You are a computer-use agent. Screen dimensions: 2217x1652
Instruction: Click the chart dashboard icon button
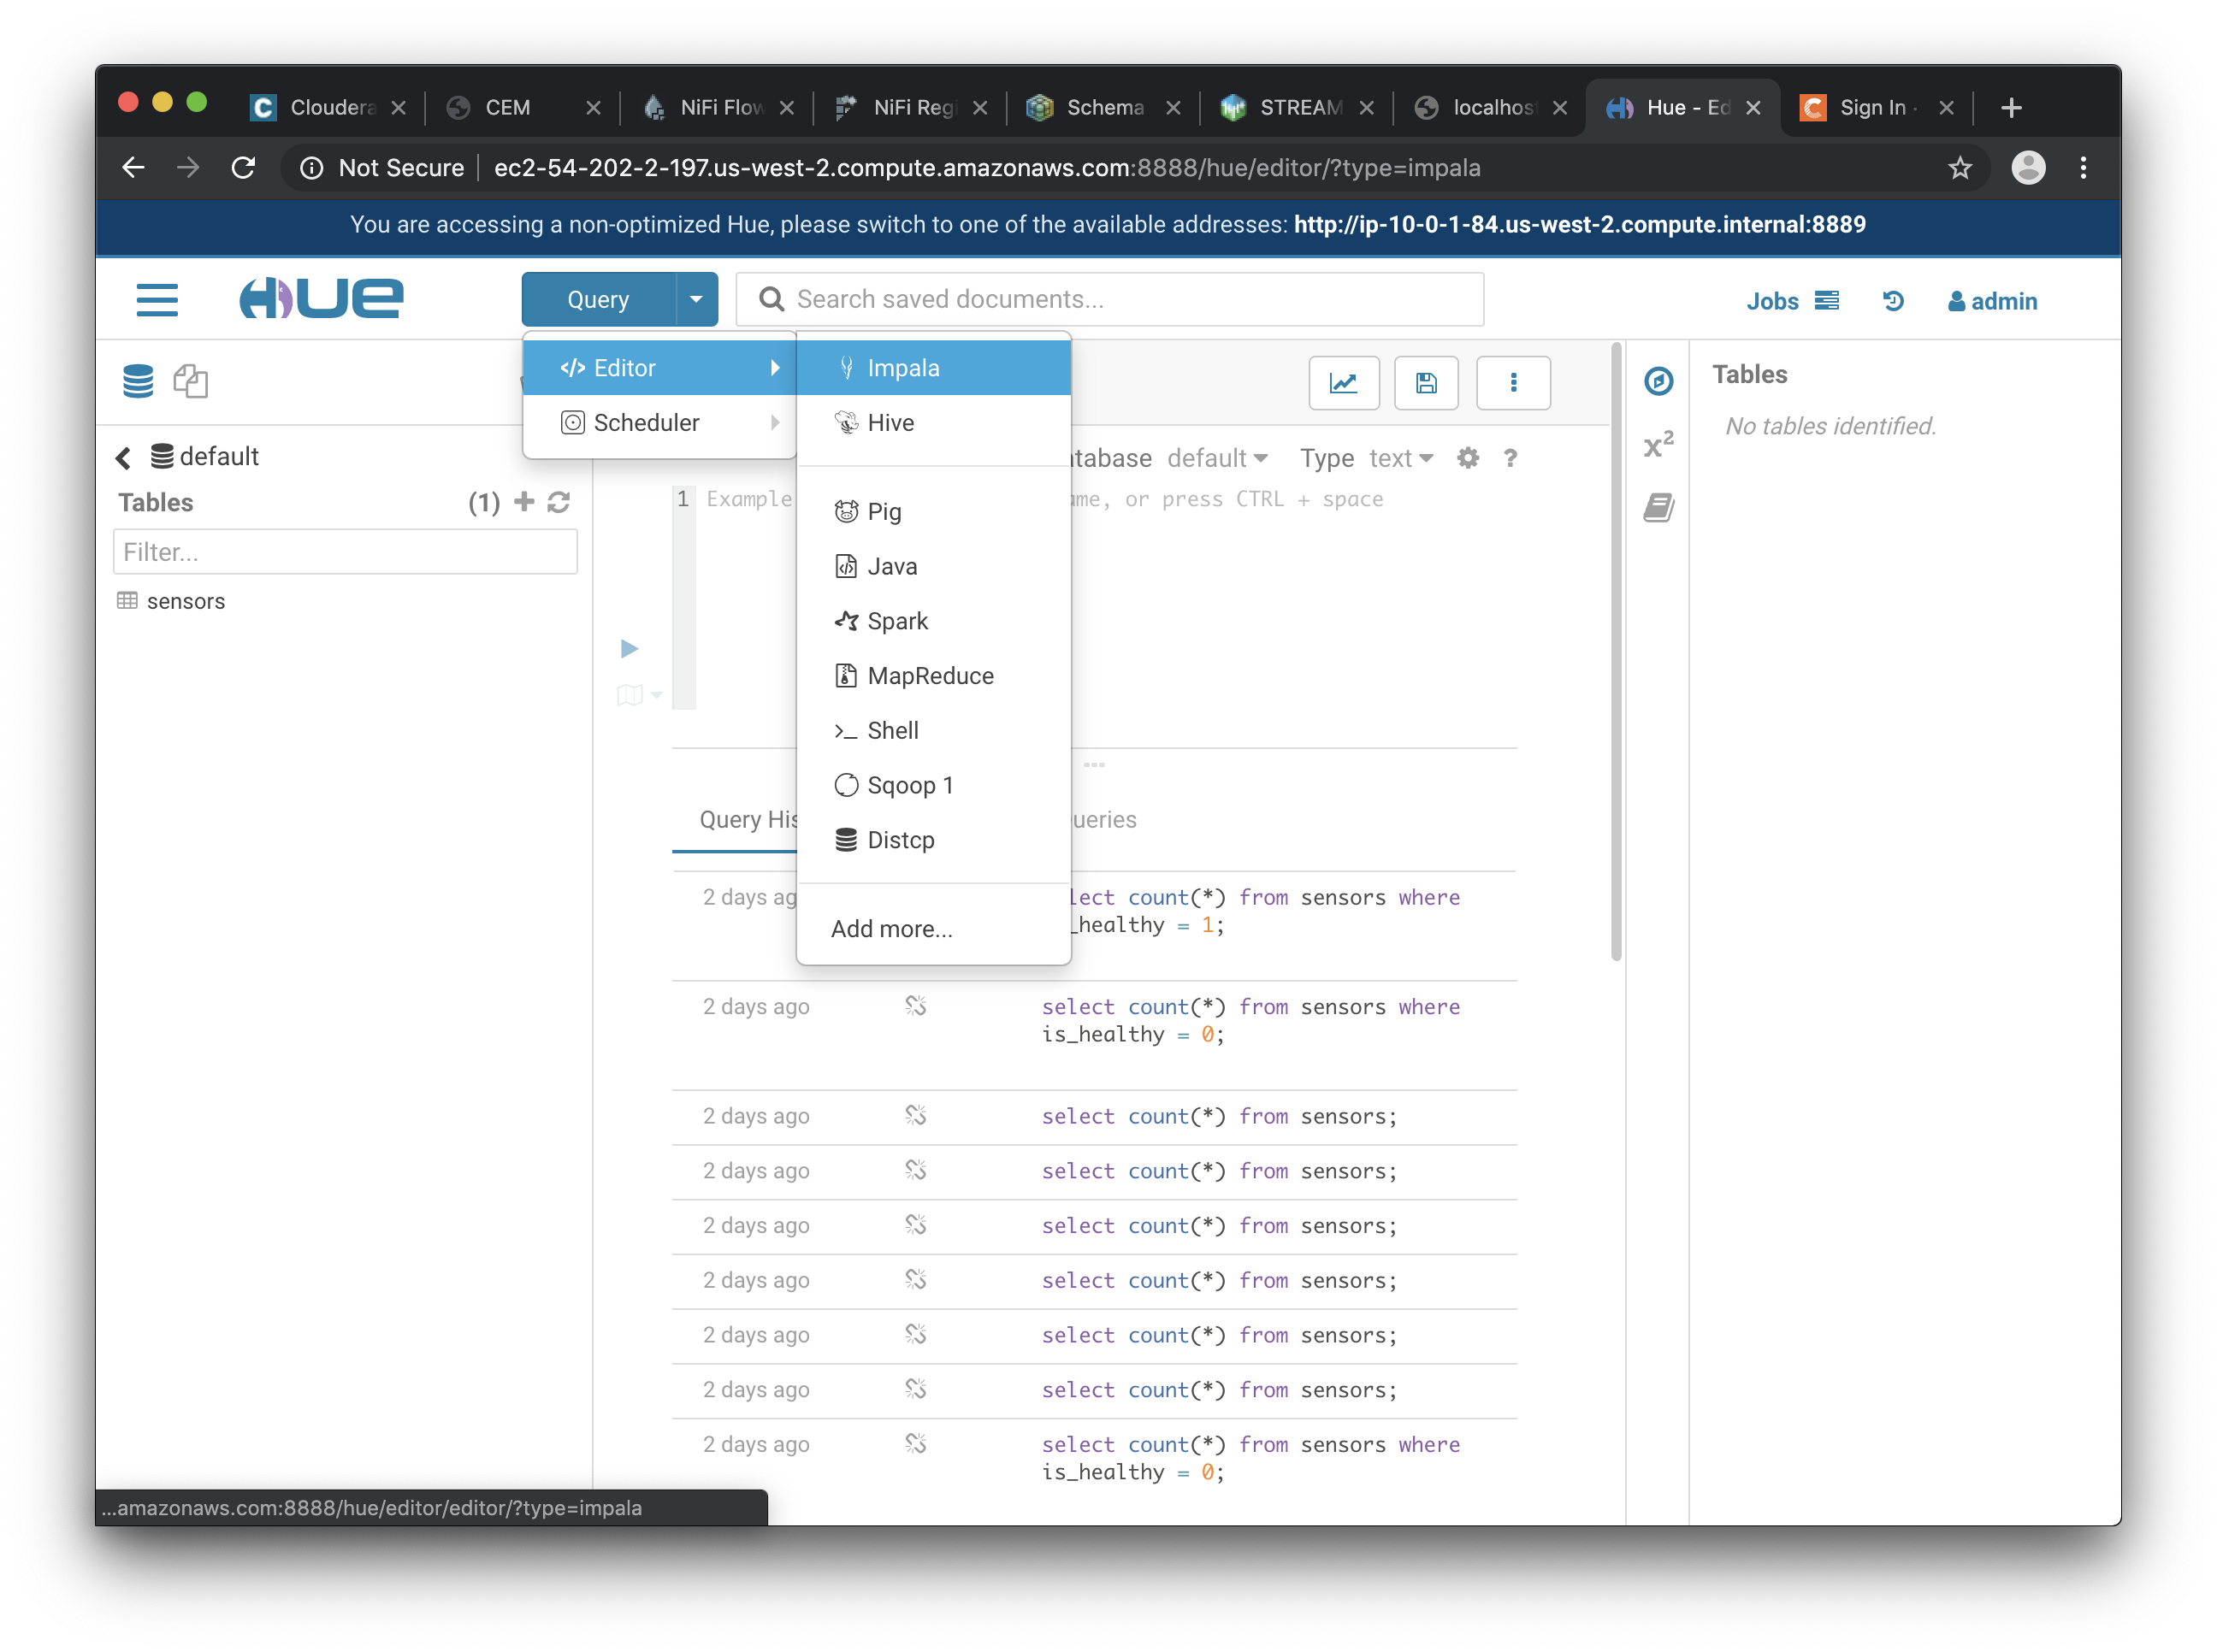[x=1343, y=383]
